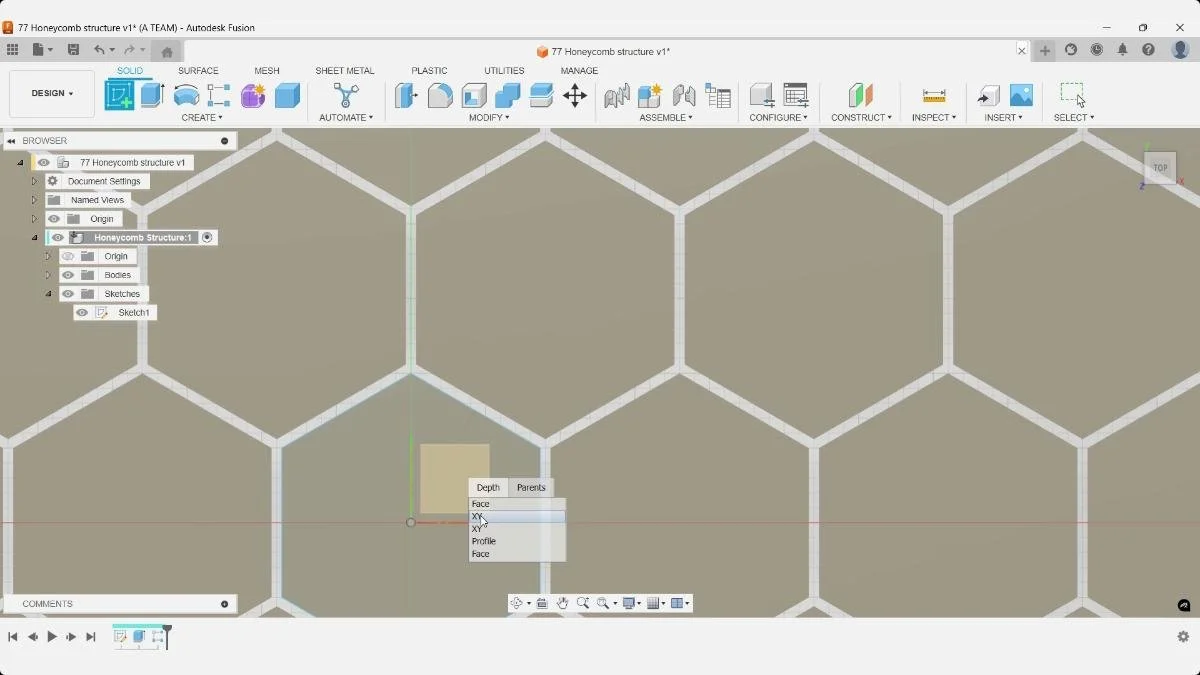The height and width of the screenshot is (675, 1200).
Task: Switch to the SURFACE tab
Action: click(x=198, y=71)
